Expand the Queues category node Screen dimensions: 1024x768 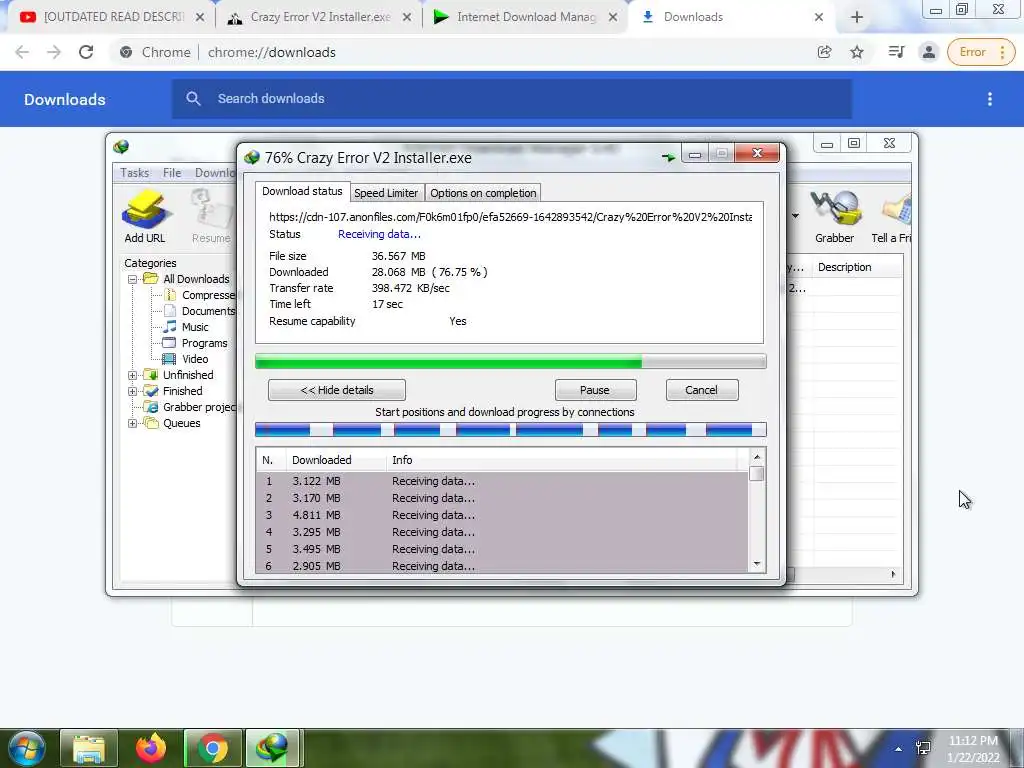[132, 423]
